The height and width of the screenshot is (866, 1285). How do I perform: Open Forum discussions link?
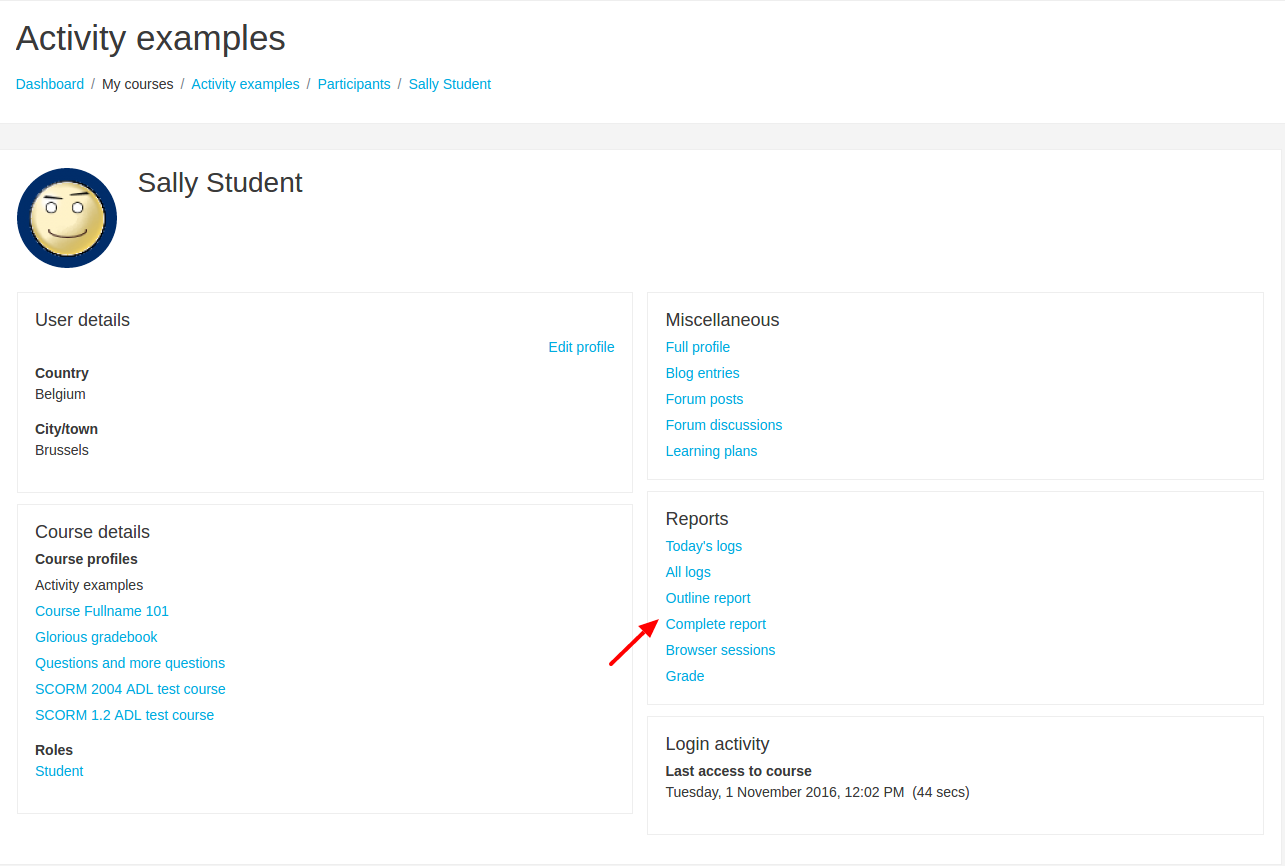tap(724, 425)
